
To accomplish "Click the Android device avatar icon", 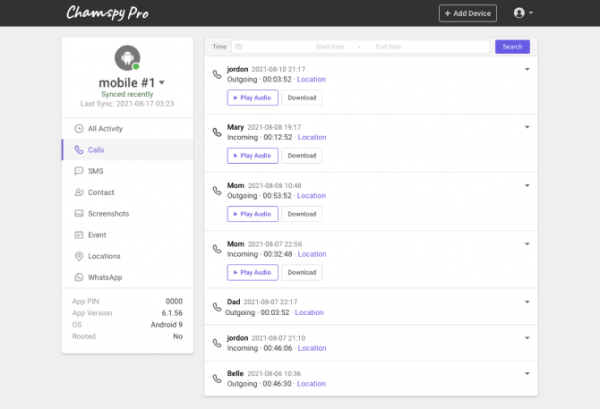I will point(127,58).
